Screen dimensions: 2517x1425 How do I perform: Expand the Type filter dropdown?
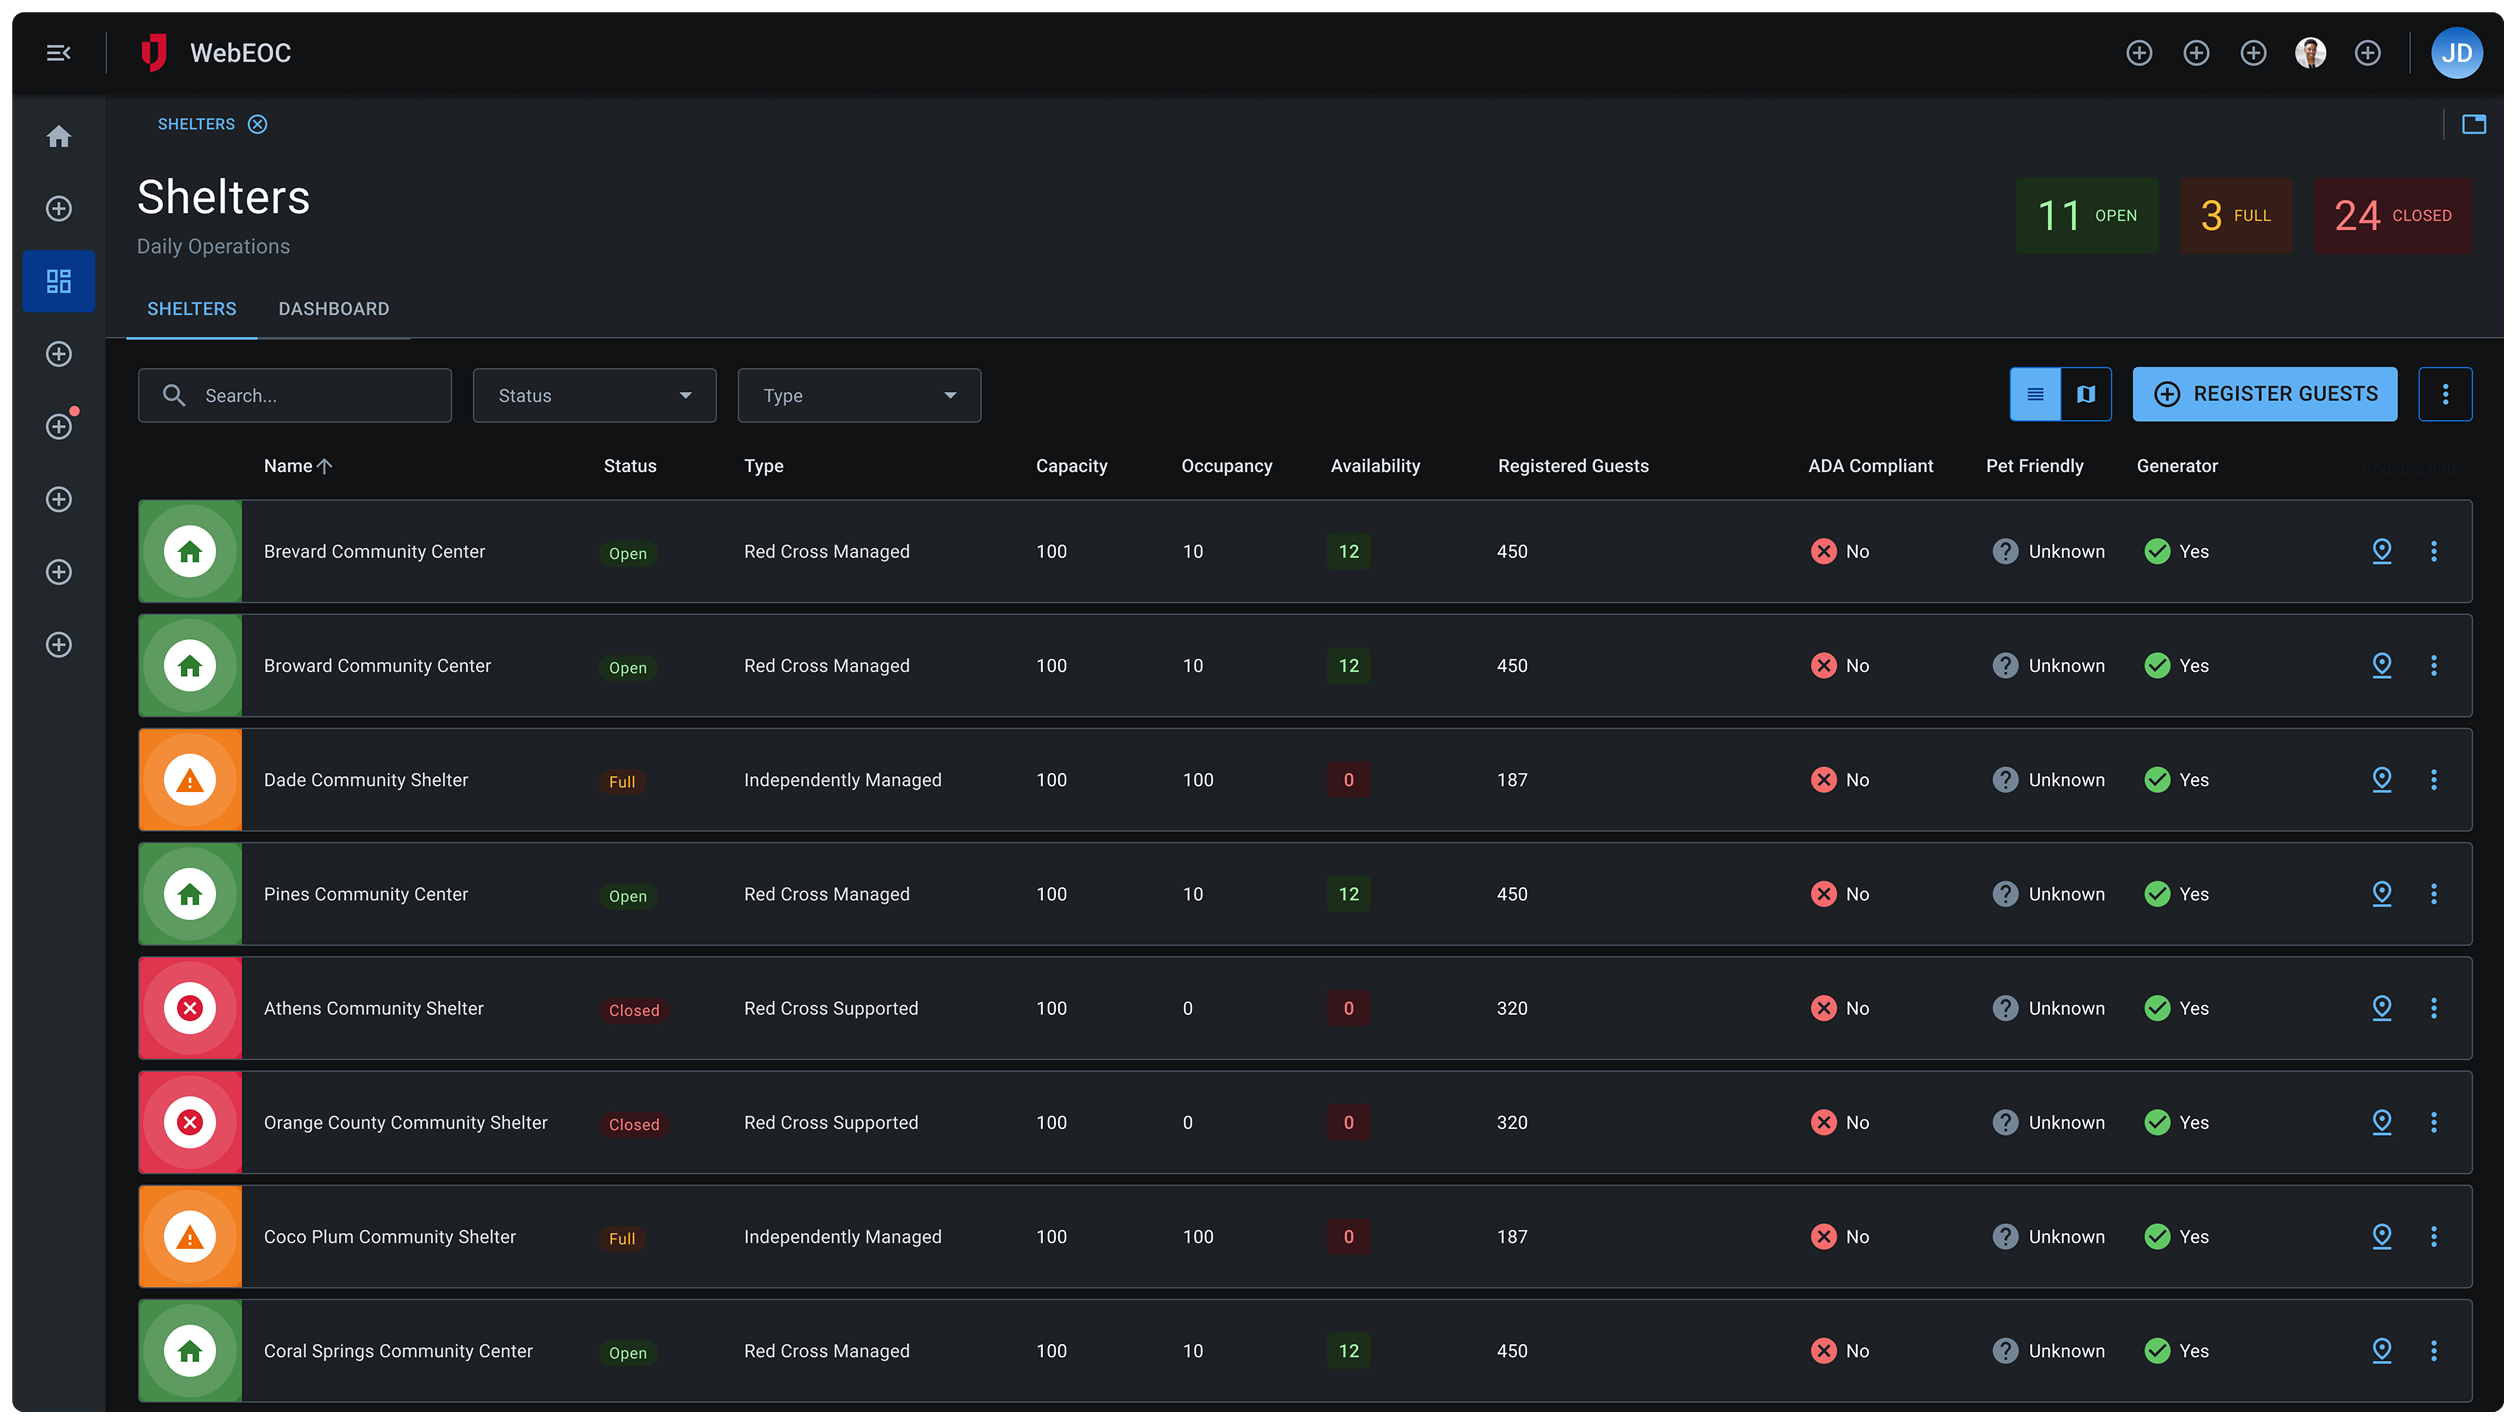(859, 396)
